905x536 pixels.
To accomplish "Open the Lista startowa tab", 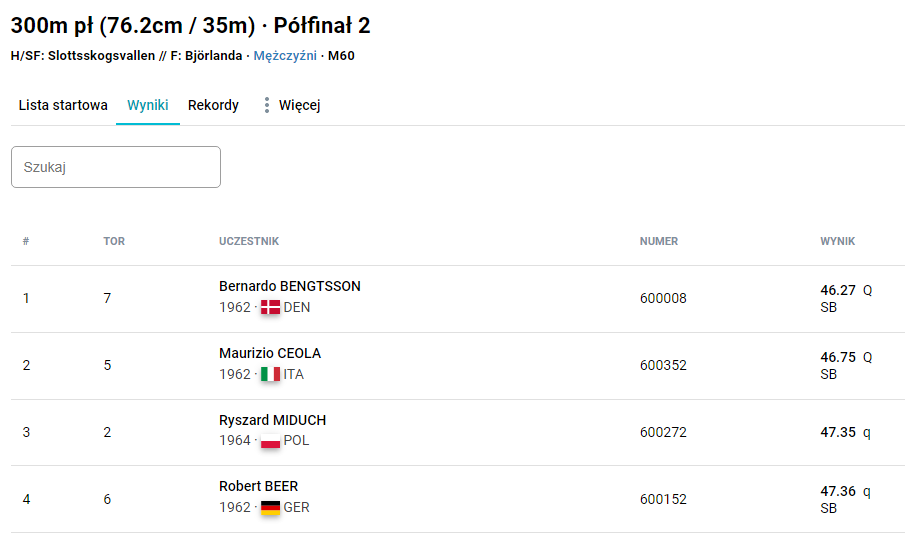I will [63, 105].
